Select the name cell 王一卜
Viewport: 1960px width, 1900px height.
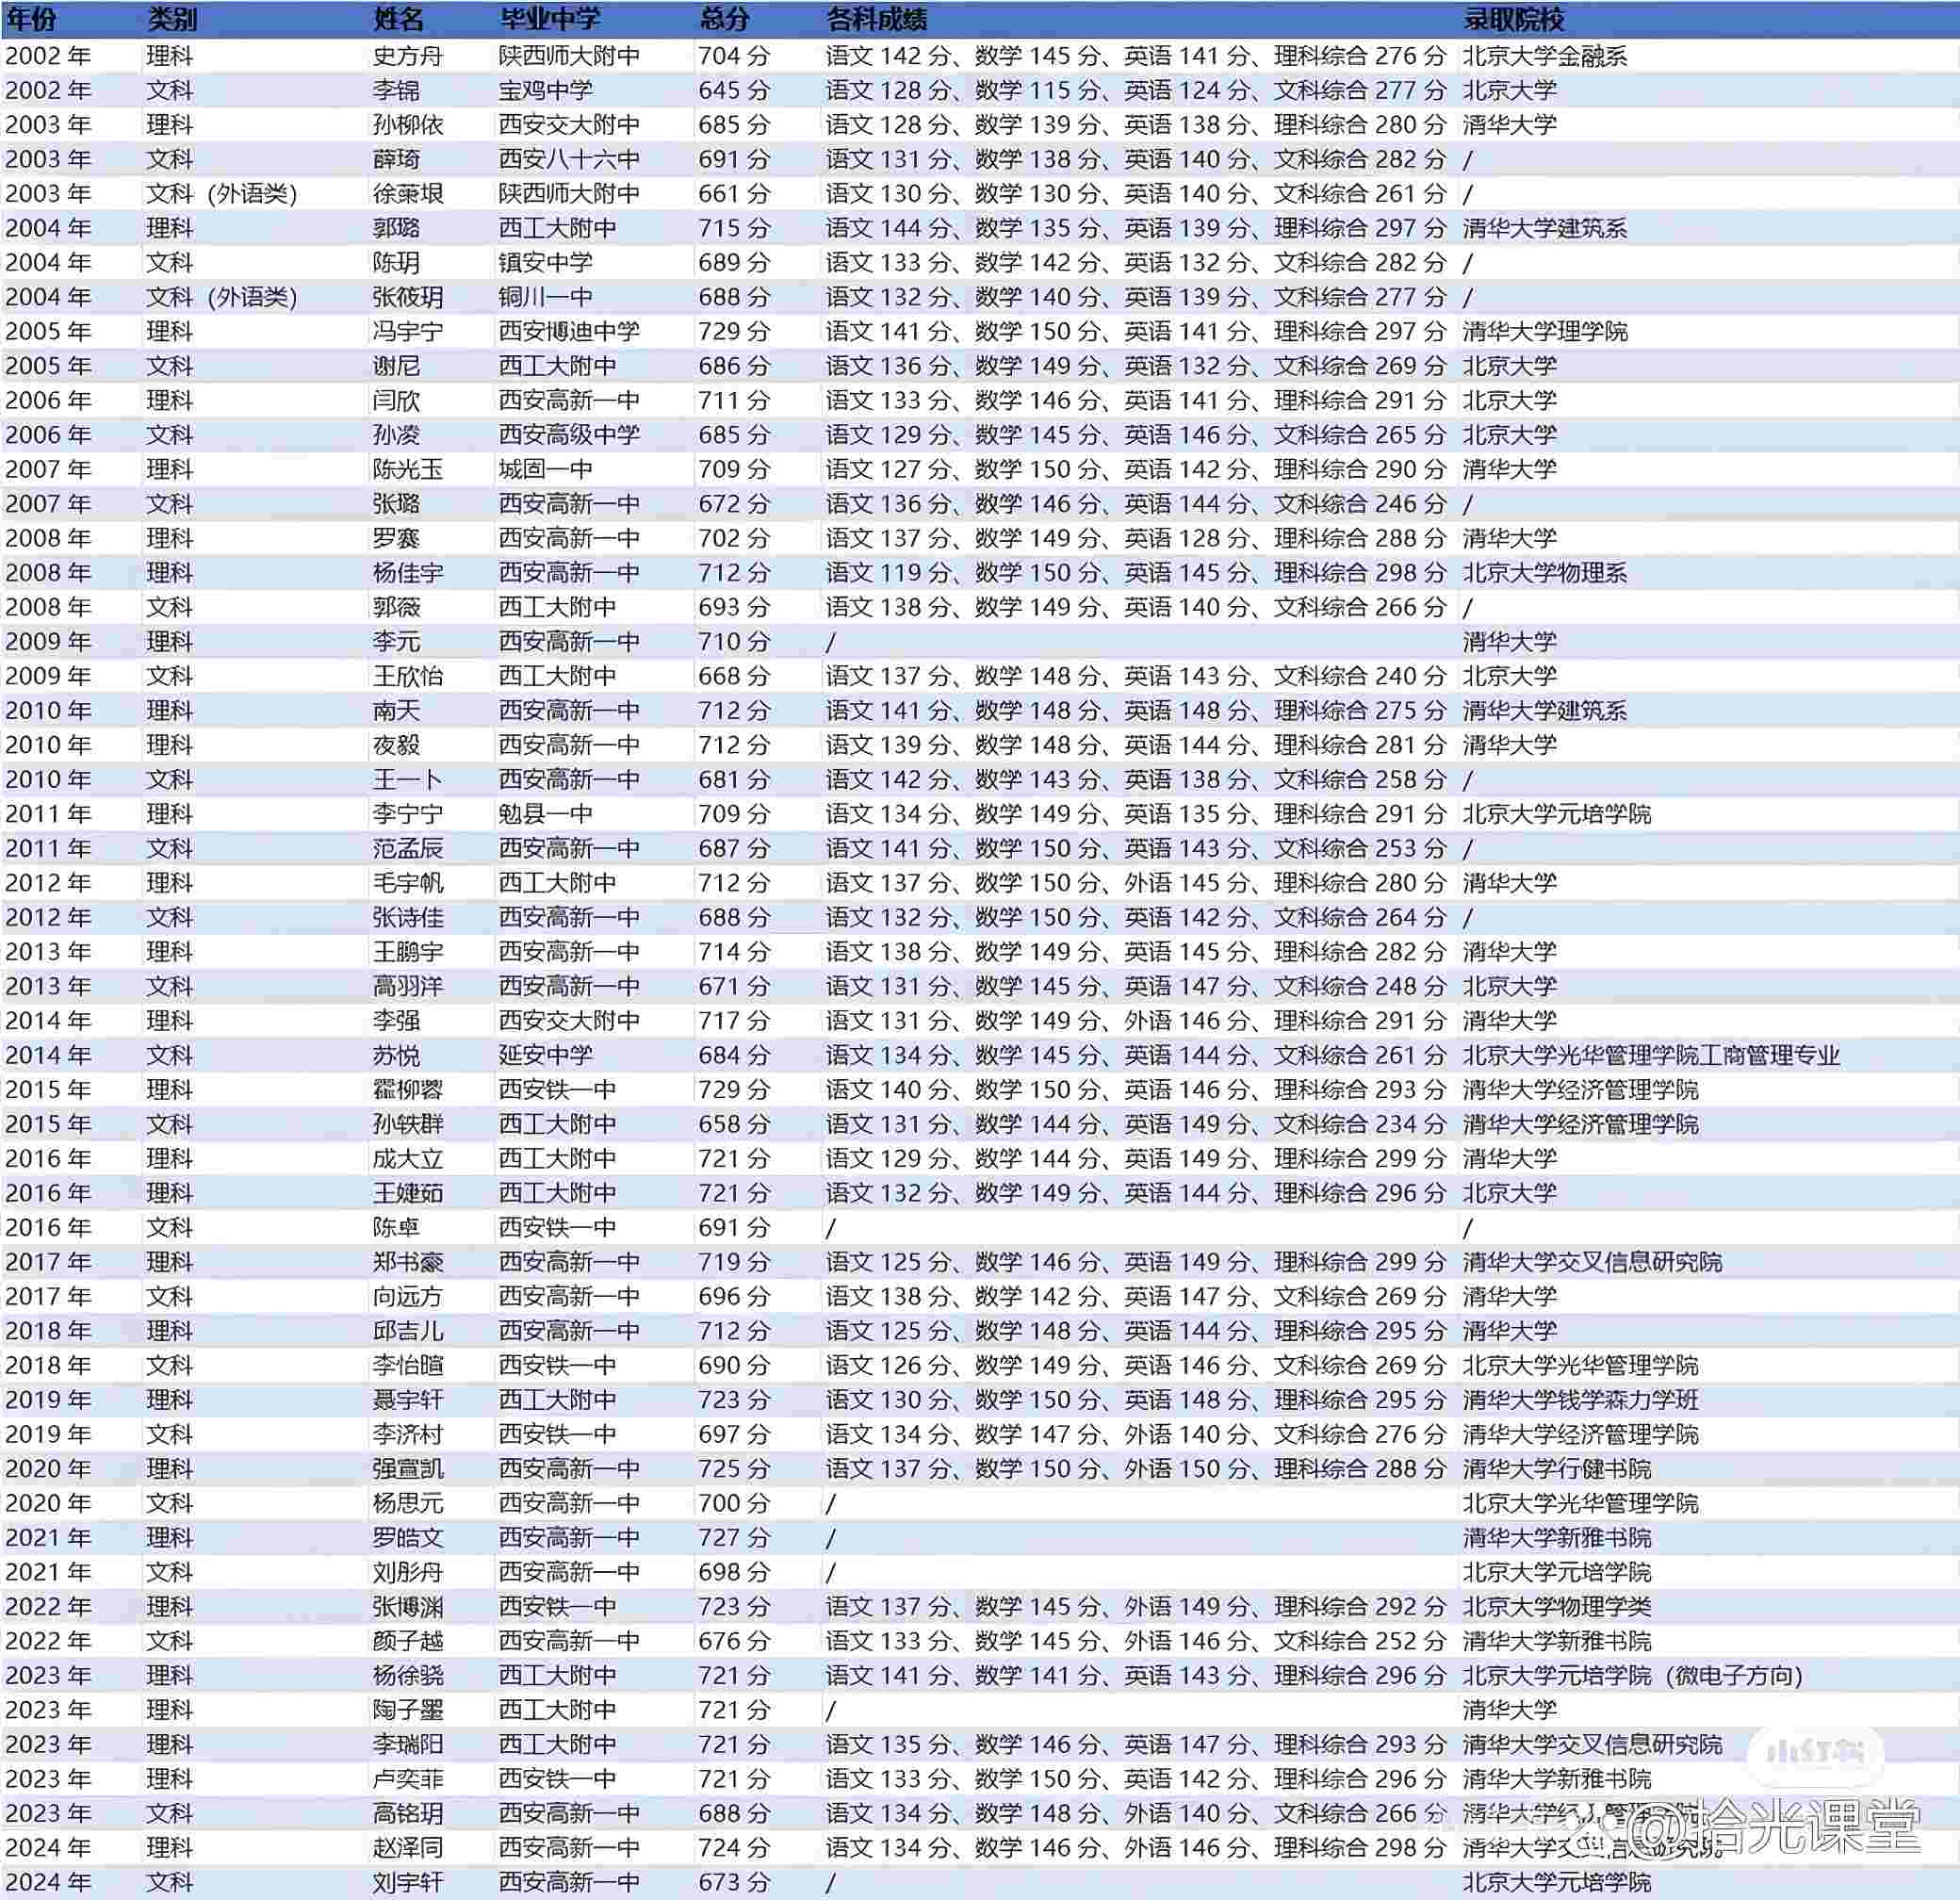[408, 780]
